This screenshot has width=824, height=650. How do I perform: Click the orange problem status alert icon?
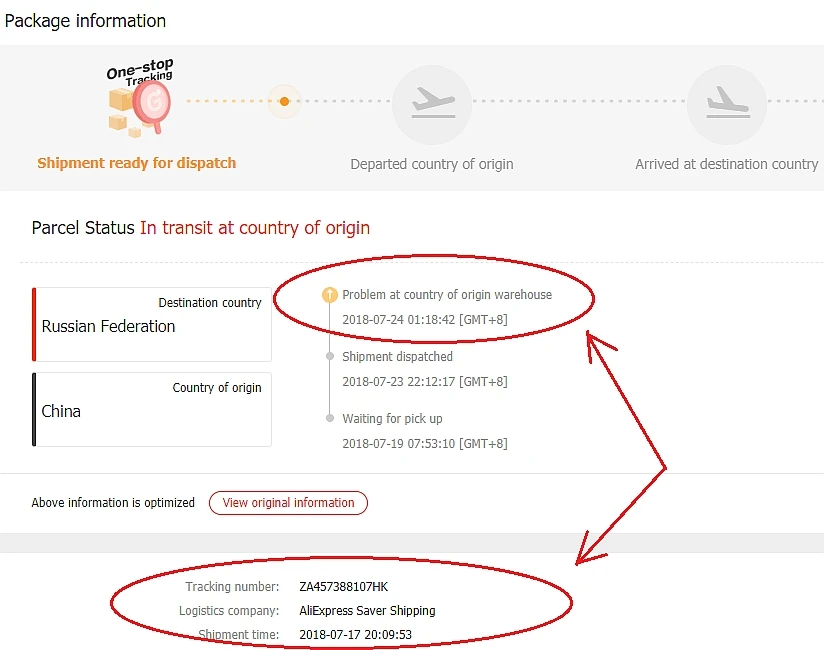[328, 295]
